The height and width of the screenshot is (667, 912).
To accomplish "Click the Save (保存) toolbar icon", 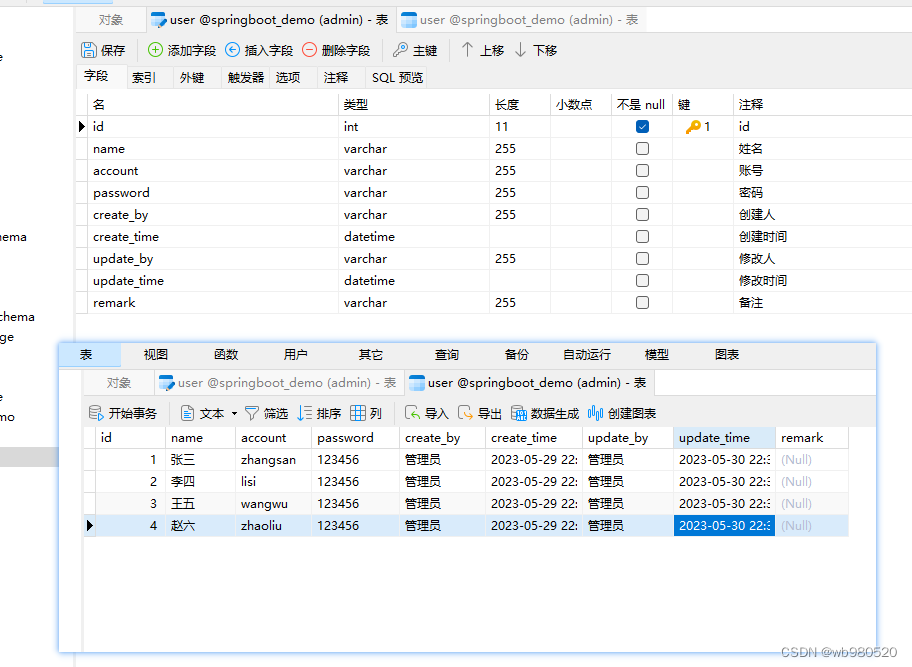I will (x=89, y=51).
